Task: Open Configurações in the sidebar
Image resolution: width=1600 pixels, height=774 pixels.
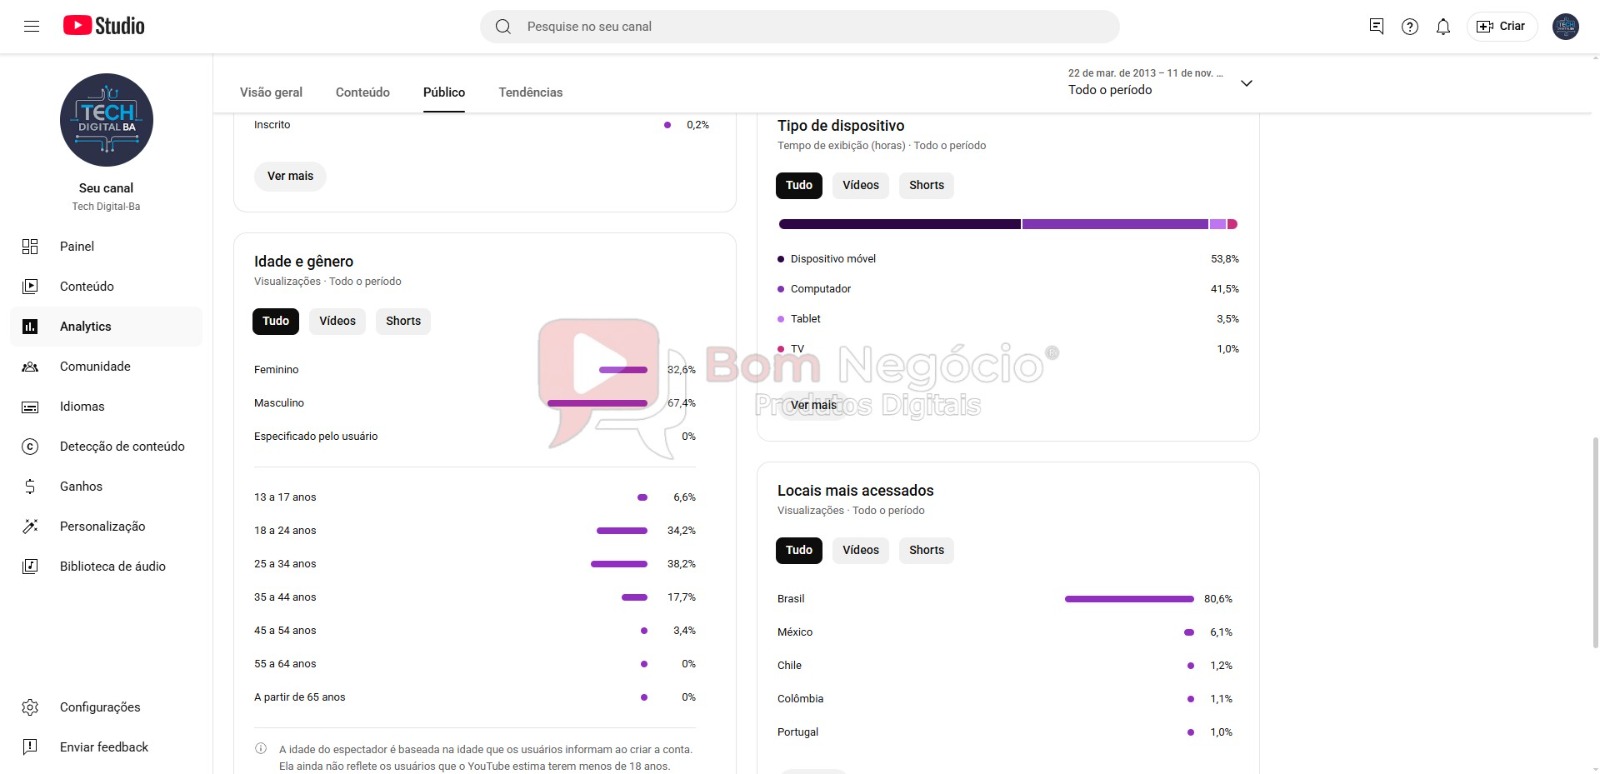Action: 100,707
